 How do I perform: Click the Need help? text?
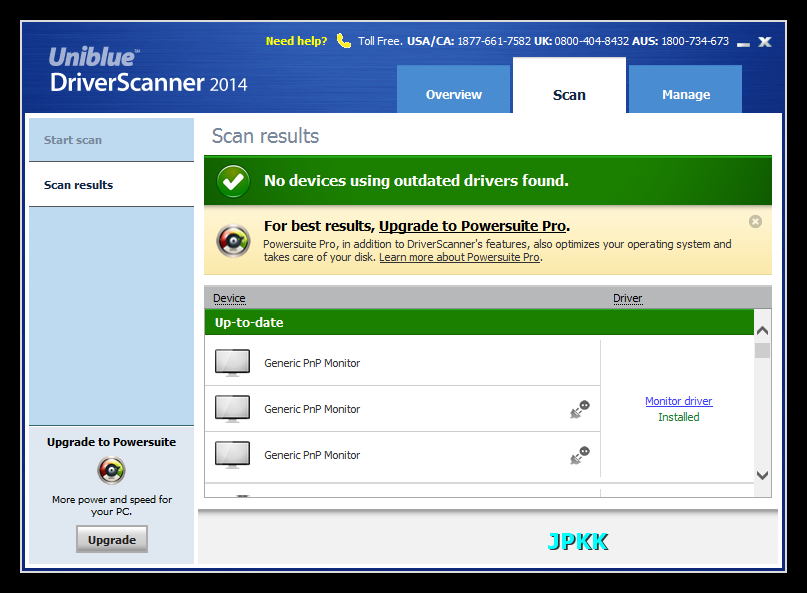[296, 41]
